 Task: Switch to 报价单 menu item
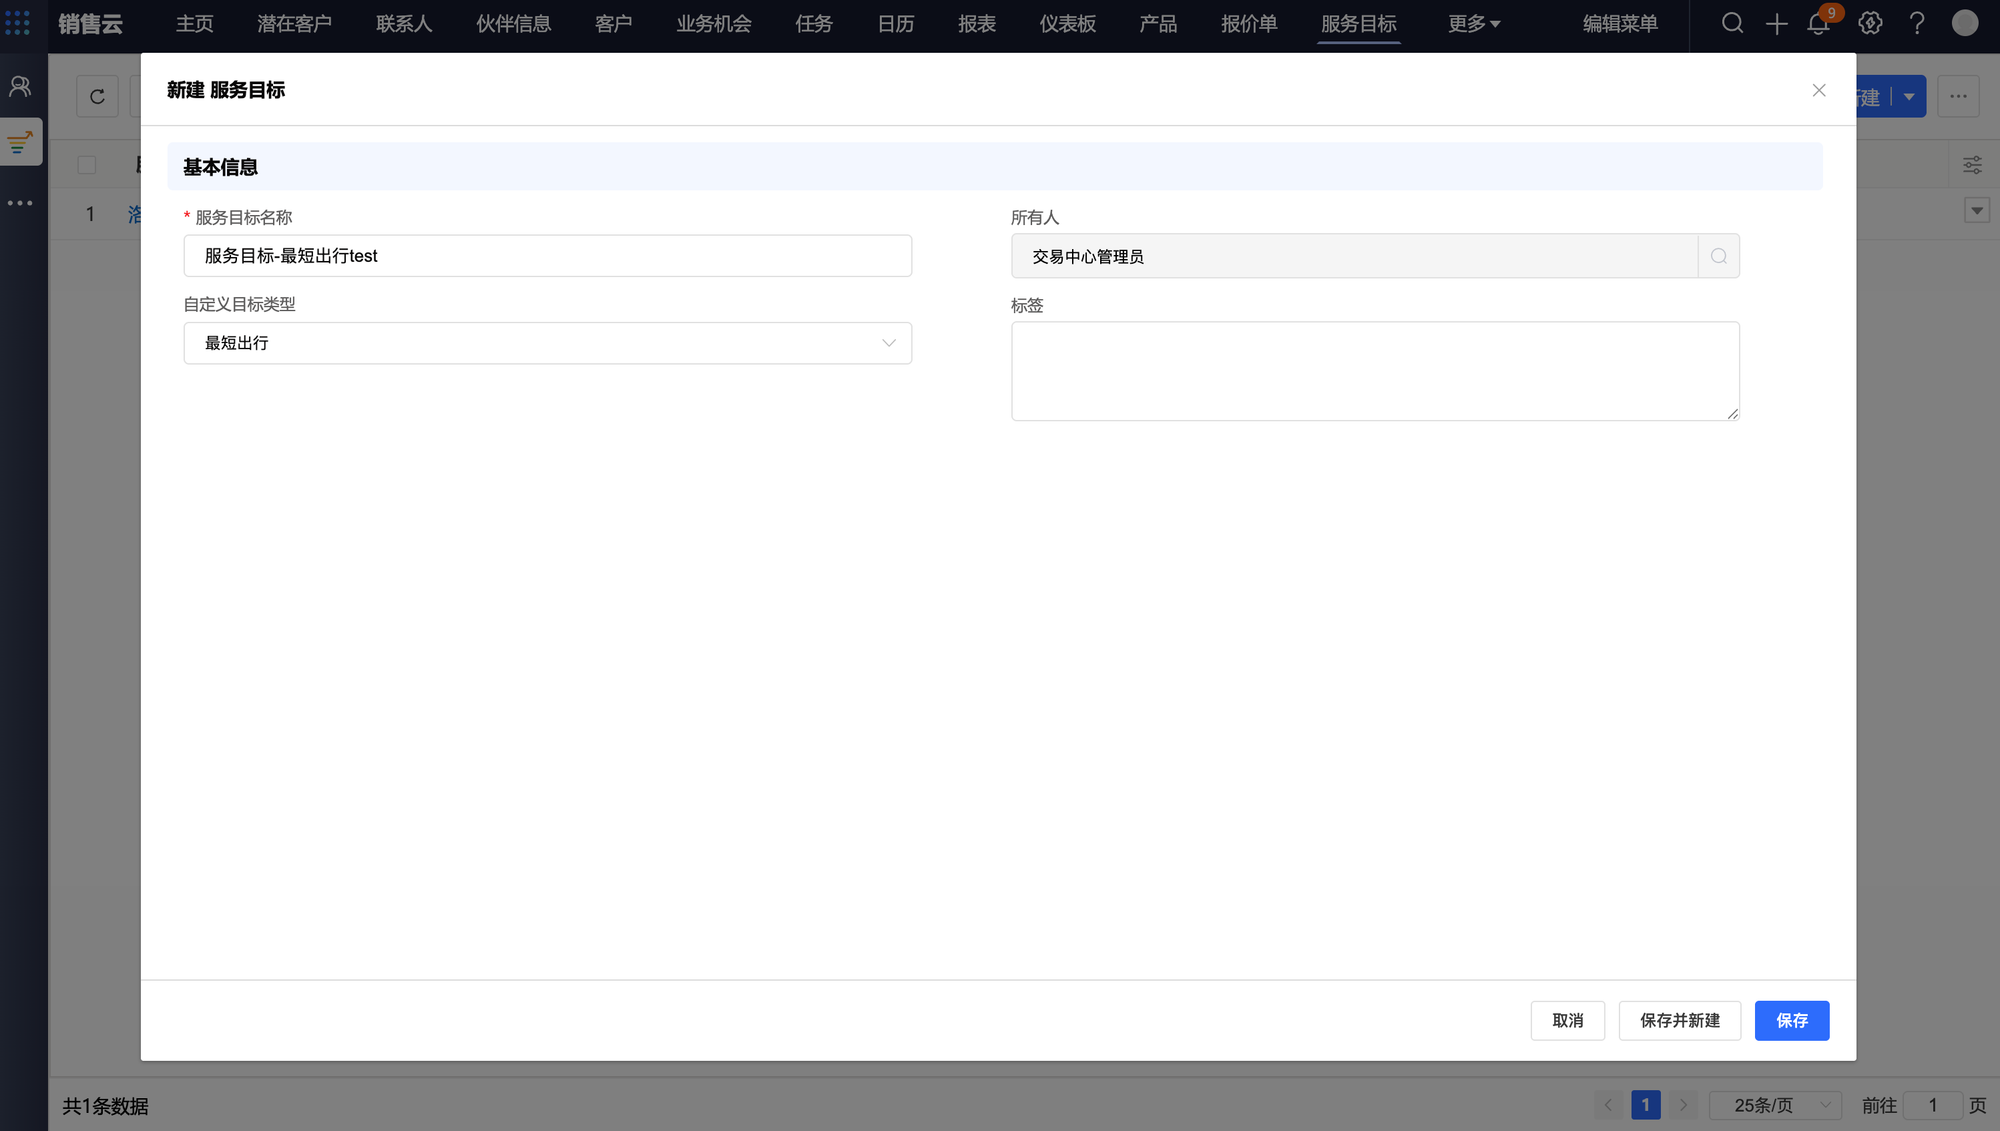point(1248,24)
